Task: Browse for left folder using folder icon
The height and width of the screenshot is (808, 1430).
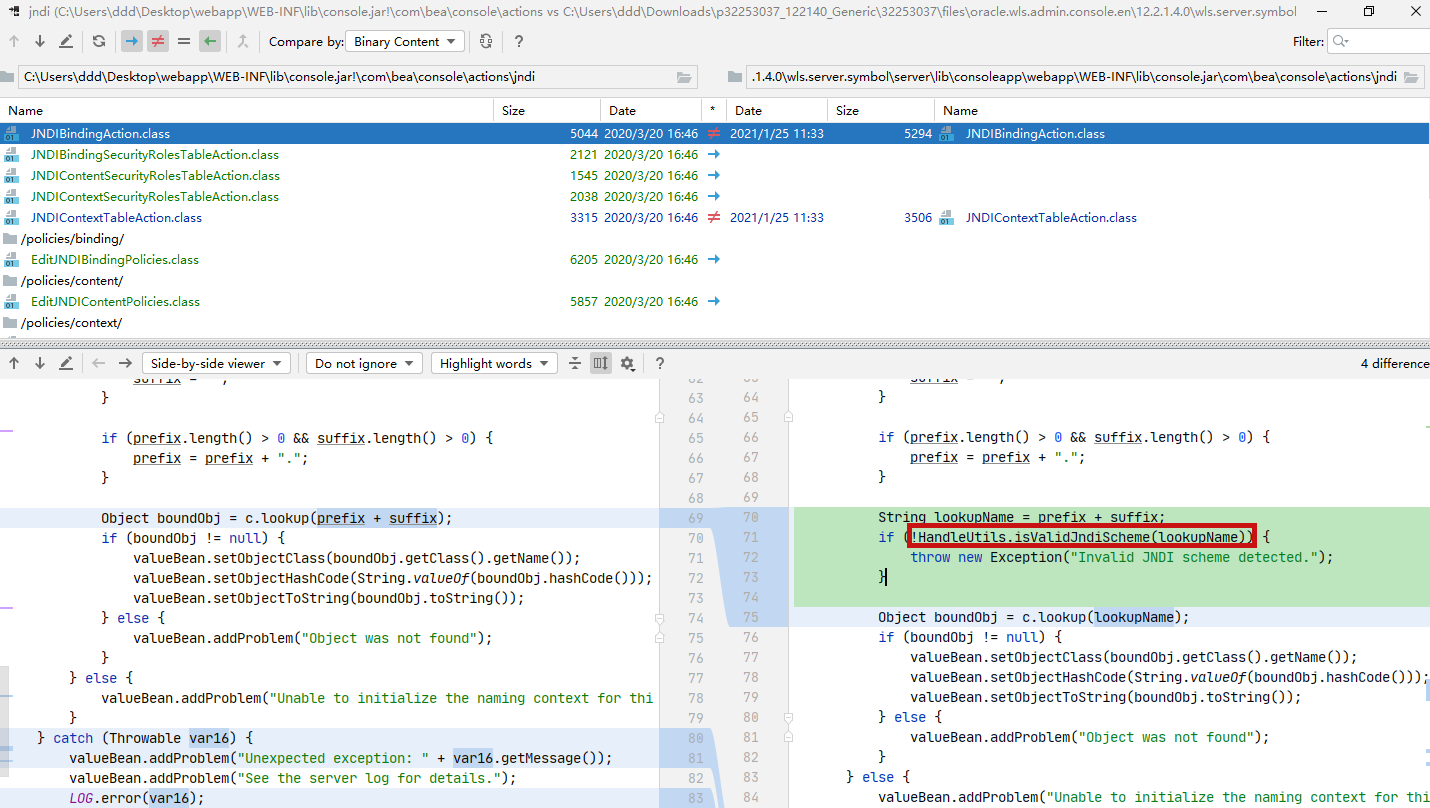Action: pos(685,77)
